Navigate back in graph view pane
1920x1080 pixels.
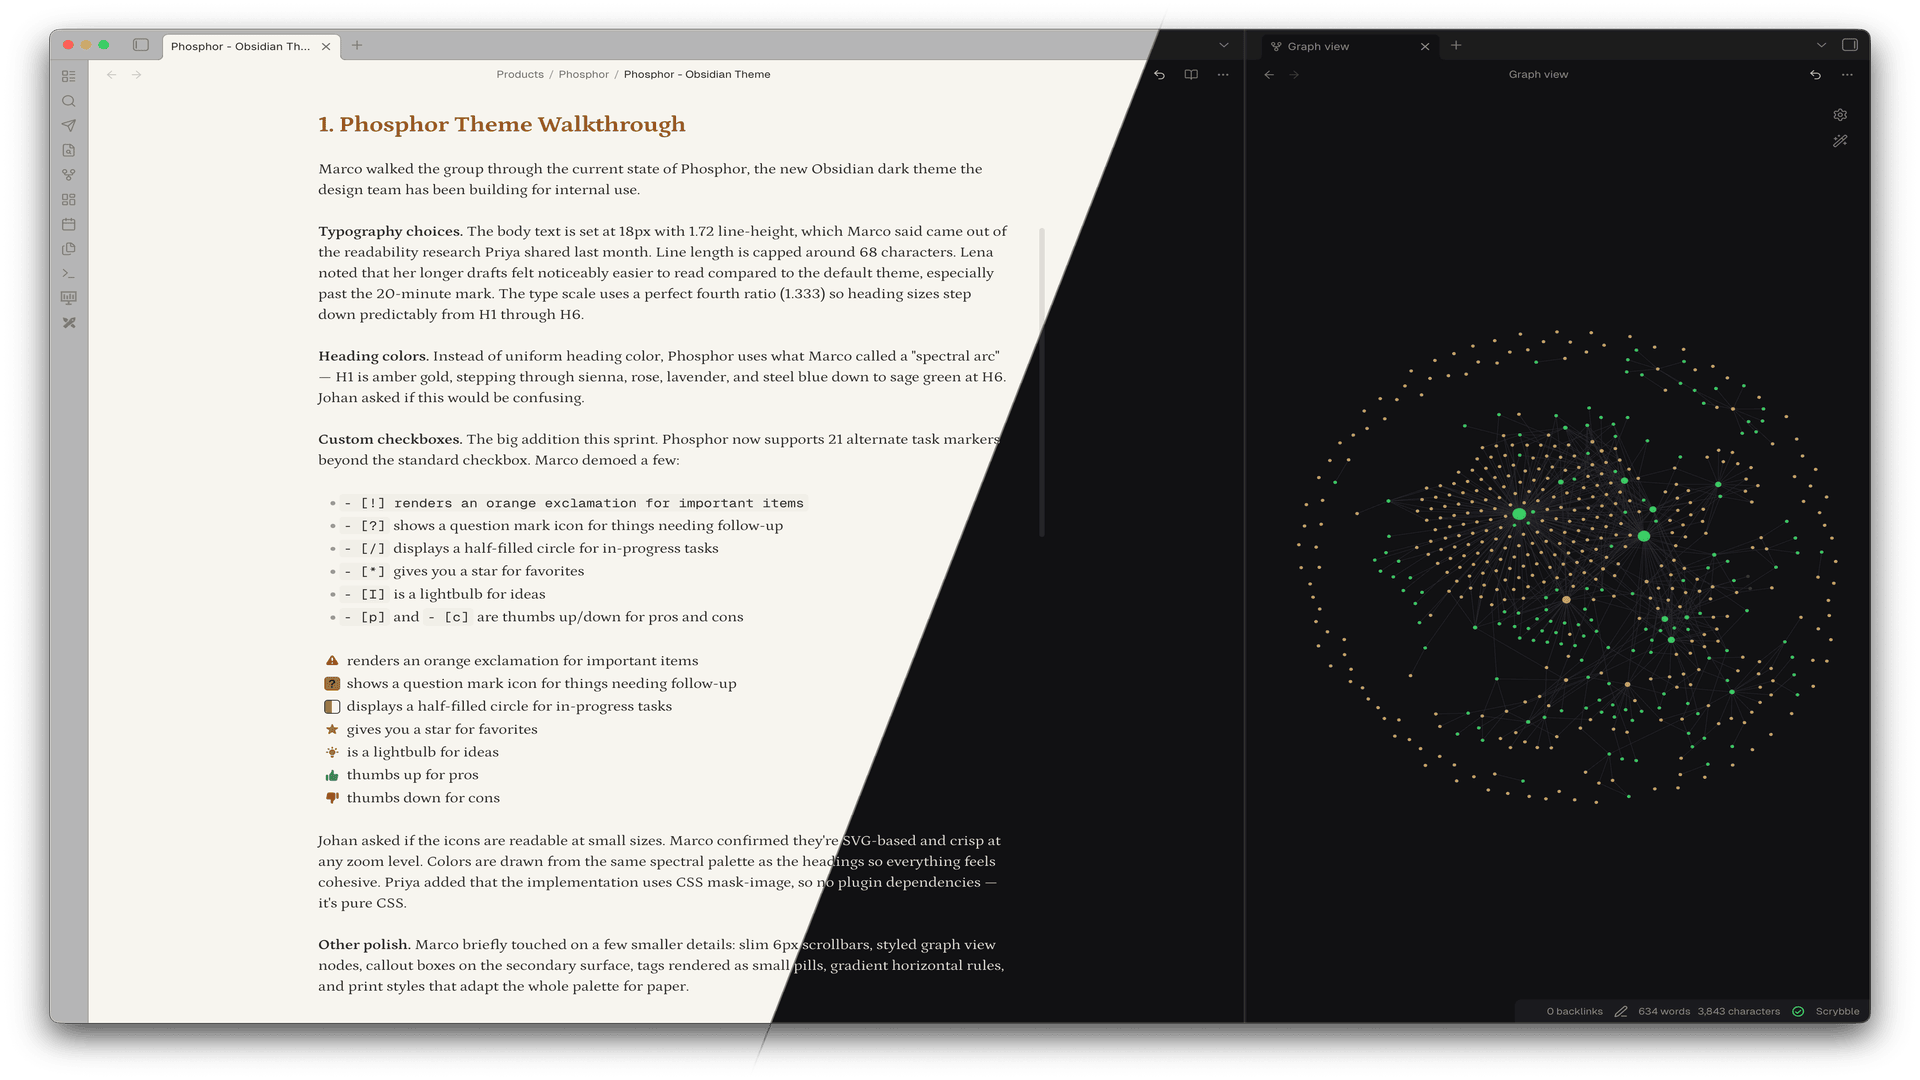(1269, 75)
